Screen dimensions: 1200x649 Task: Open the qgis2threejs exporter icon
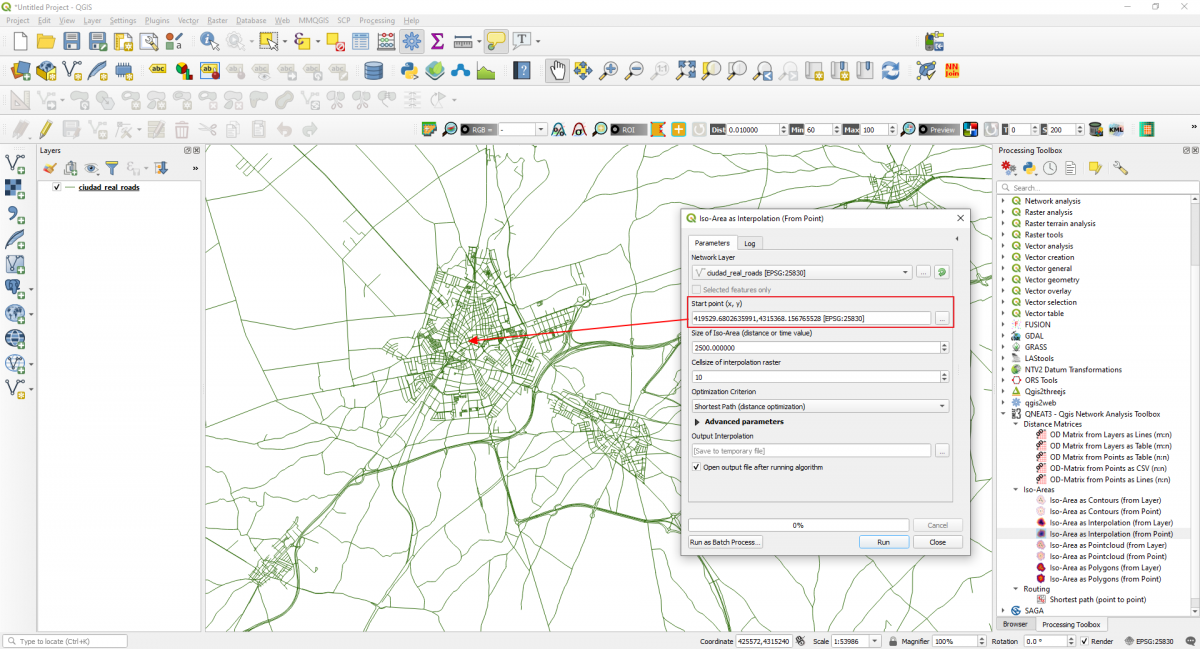[x=435, y=71]
